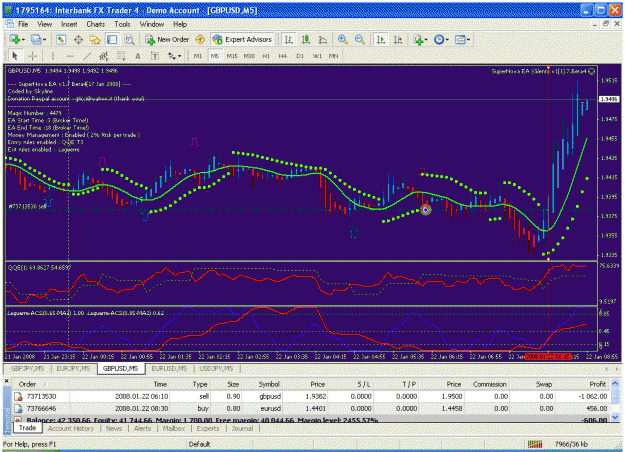Image resolution: width=625 pixels, height=452 pixels.
Task: Switch timeframe to H4
Action: pyautogui.click(x=283, y=56)
